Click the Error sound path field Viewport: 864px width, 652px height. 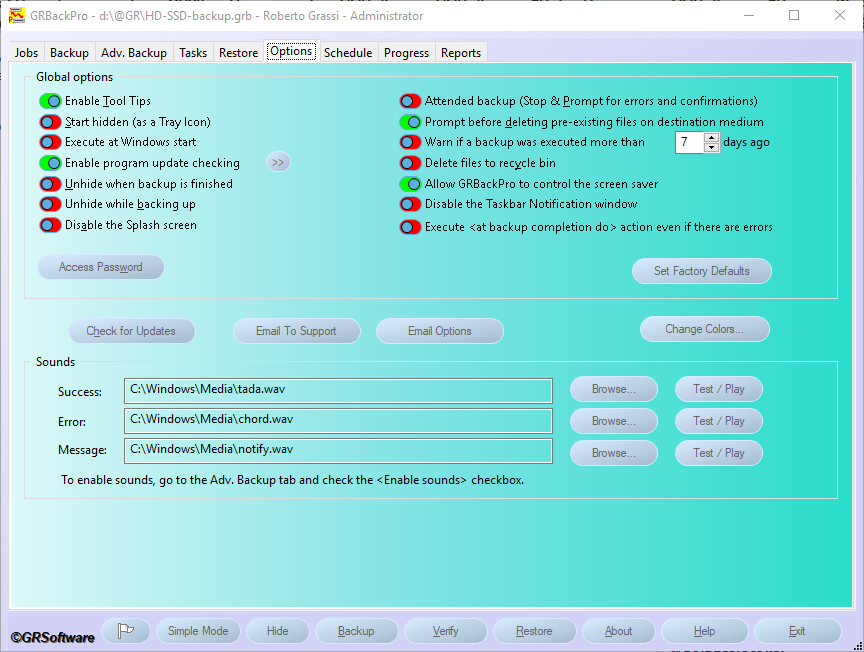click(x=338, y=421)
